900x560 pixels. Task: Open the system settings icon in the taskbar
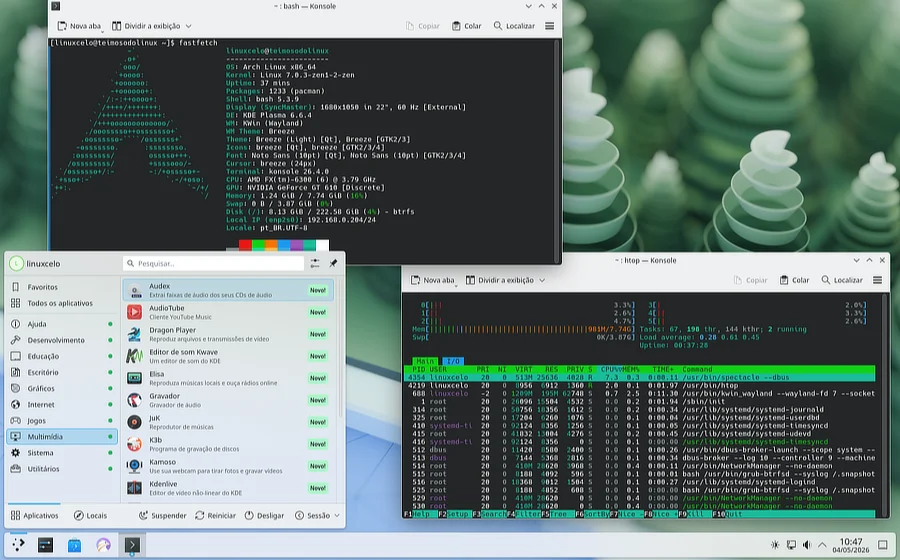pyautogui.click(x=45, y=545)
